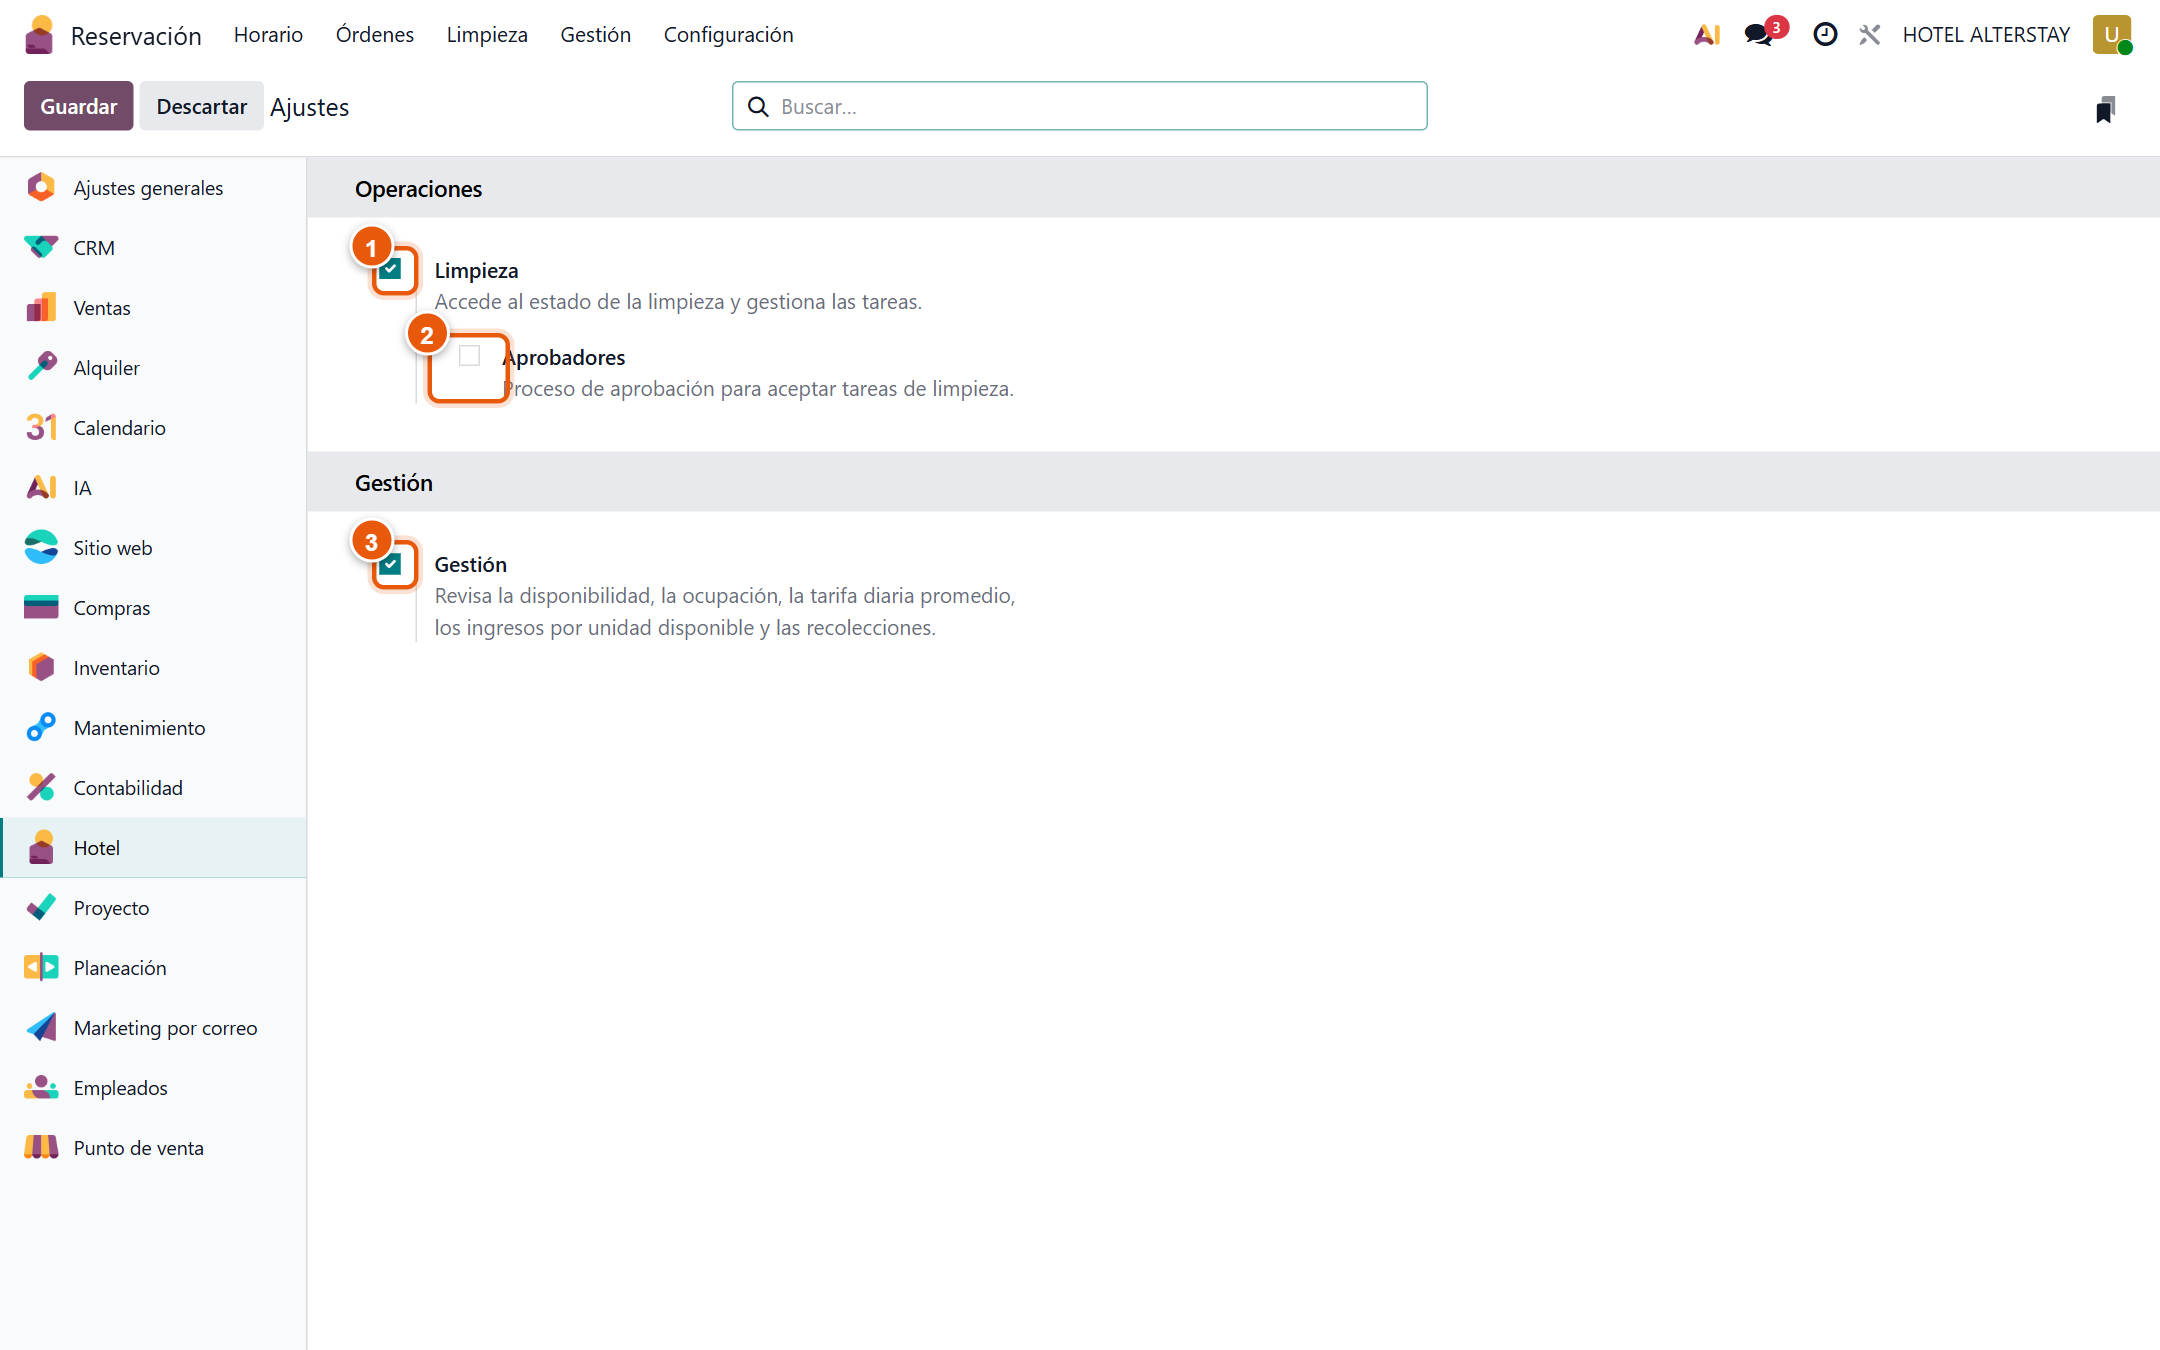2160x1350 pixels.
Task: Select the CRM settings tab
Action: click(x=153, y=248)
